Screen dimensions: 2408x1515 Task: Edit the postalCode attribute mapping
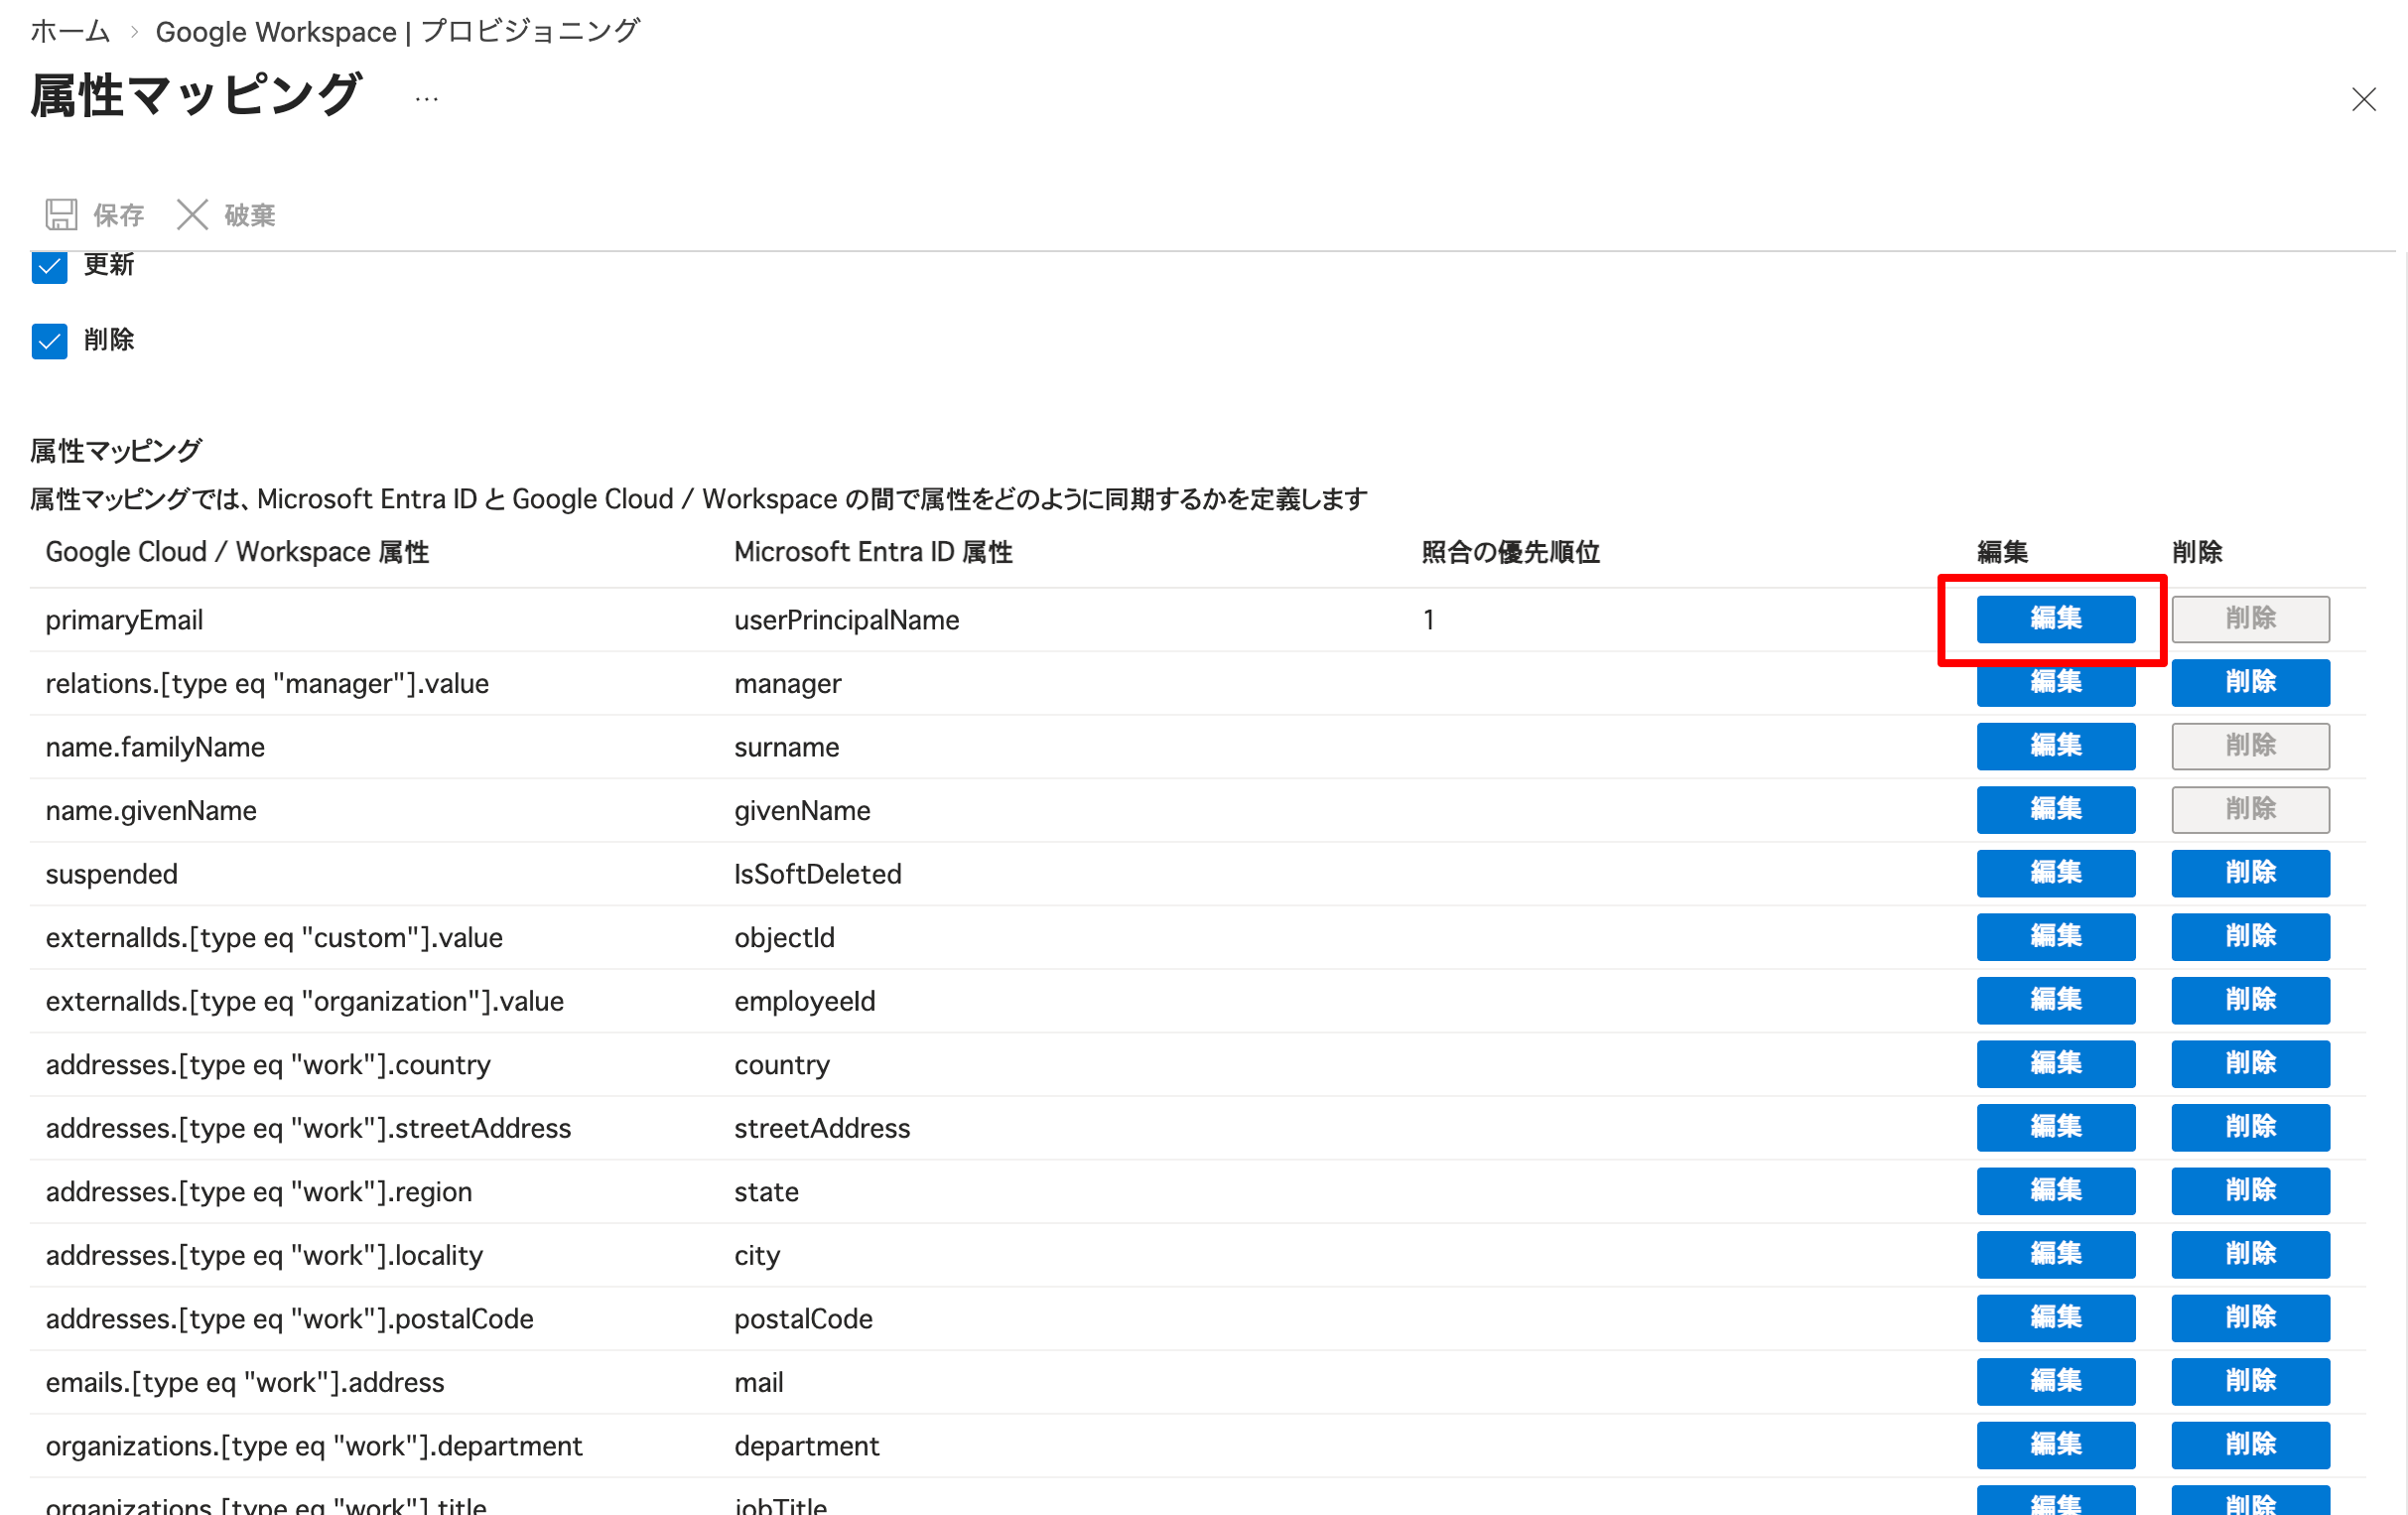coord(2055,1318)
